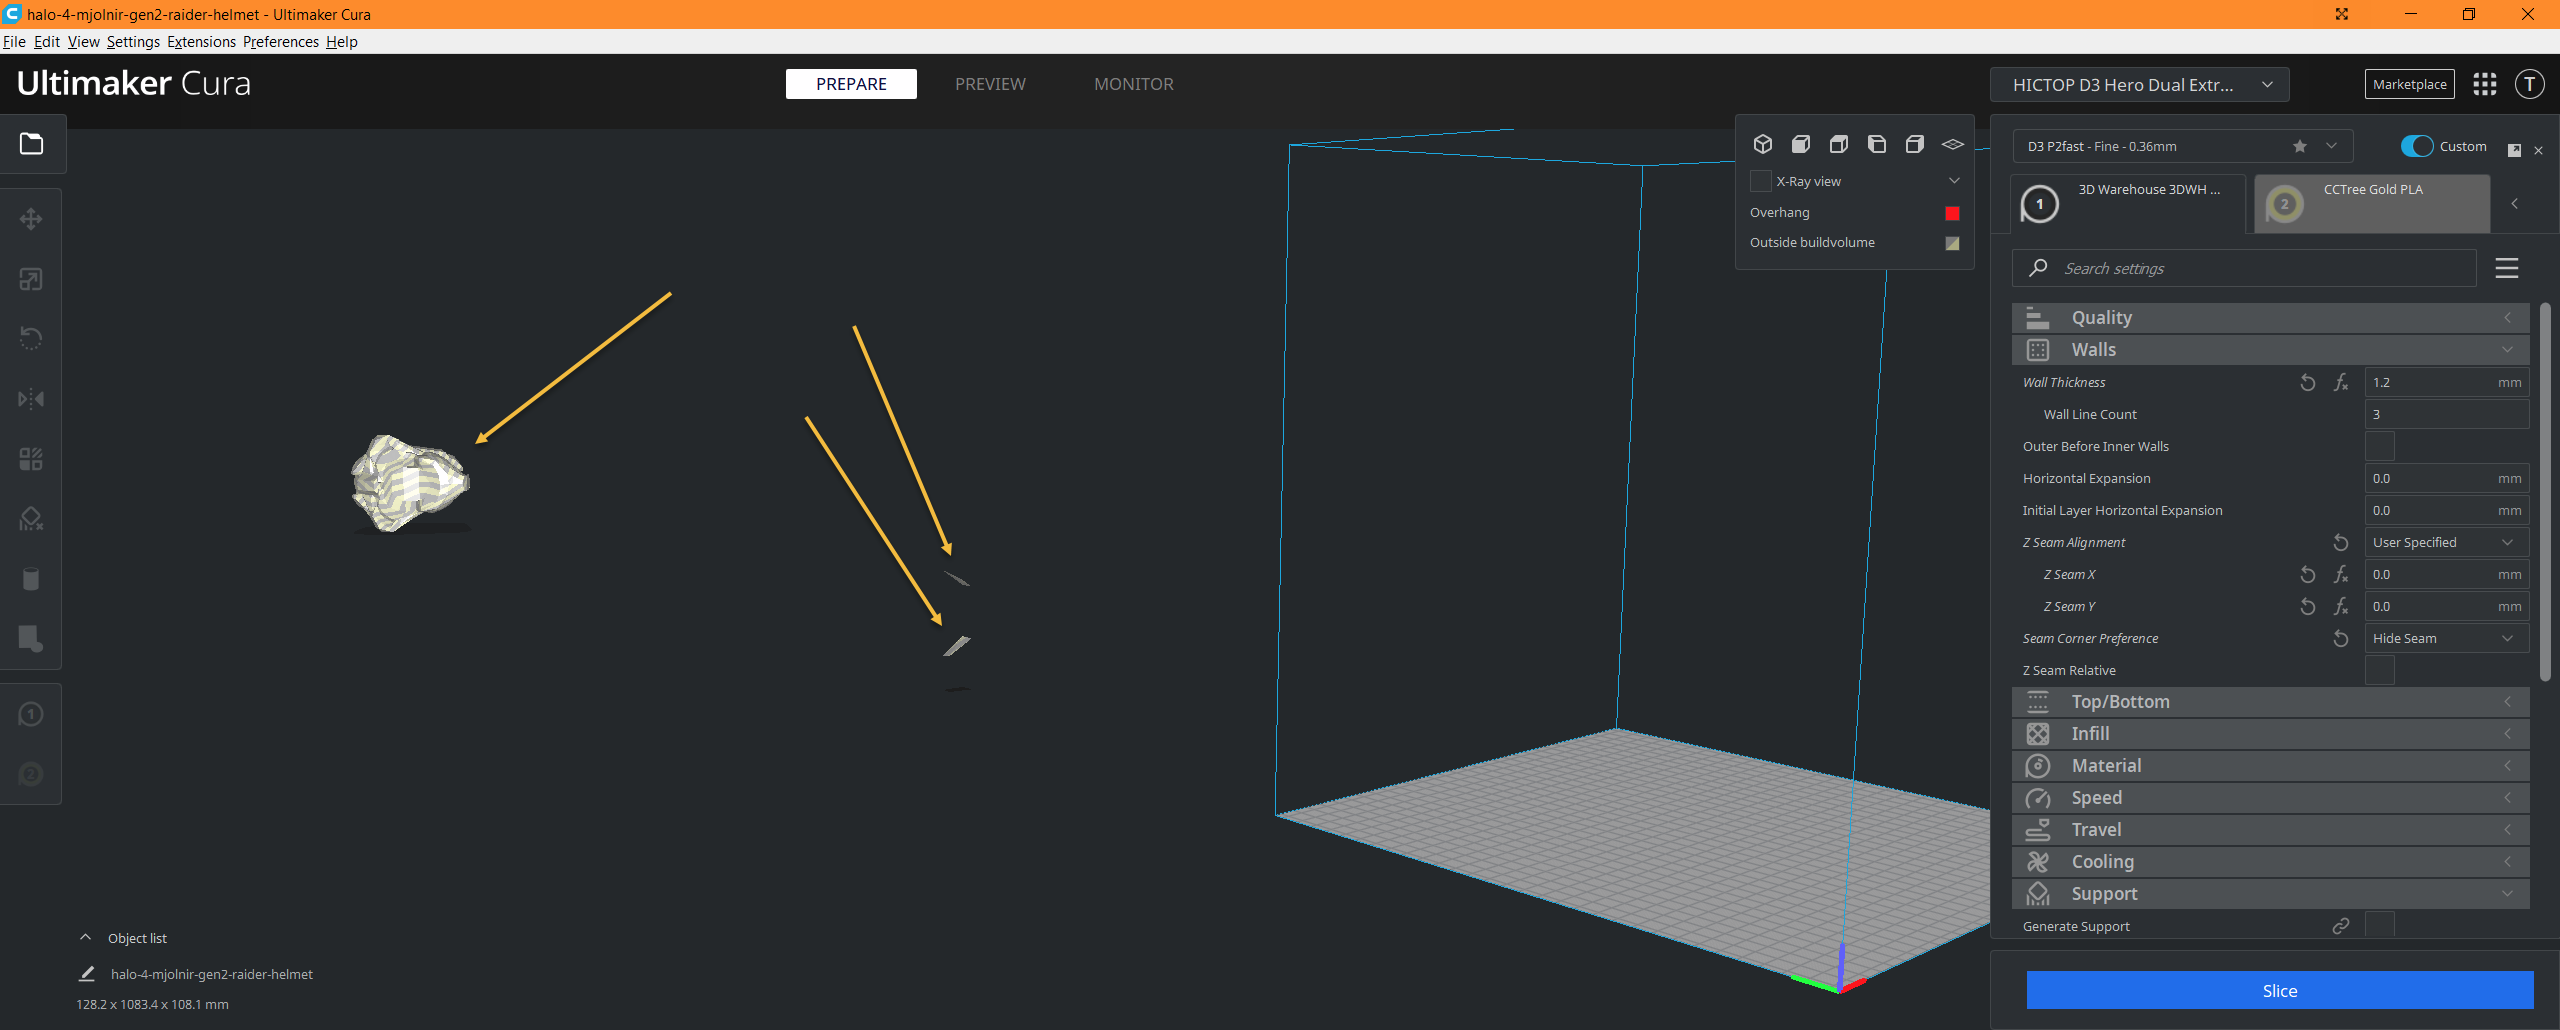Click the pencil icon to rename the object
The width and height of the screenshot is (2560, 1030).
point(87,974)
